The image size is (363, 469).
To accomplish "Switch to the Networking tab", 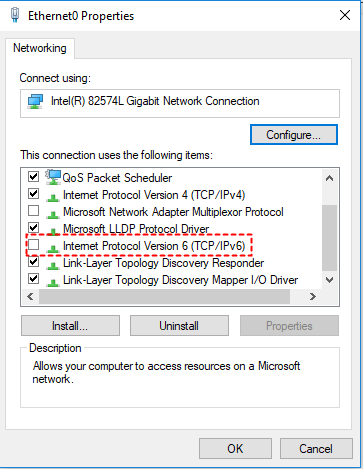I will pyautogui.click(x=40, y=48).
